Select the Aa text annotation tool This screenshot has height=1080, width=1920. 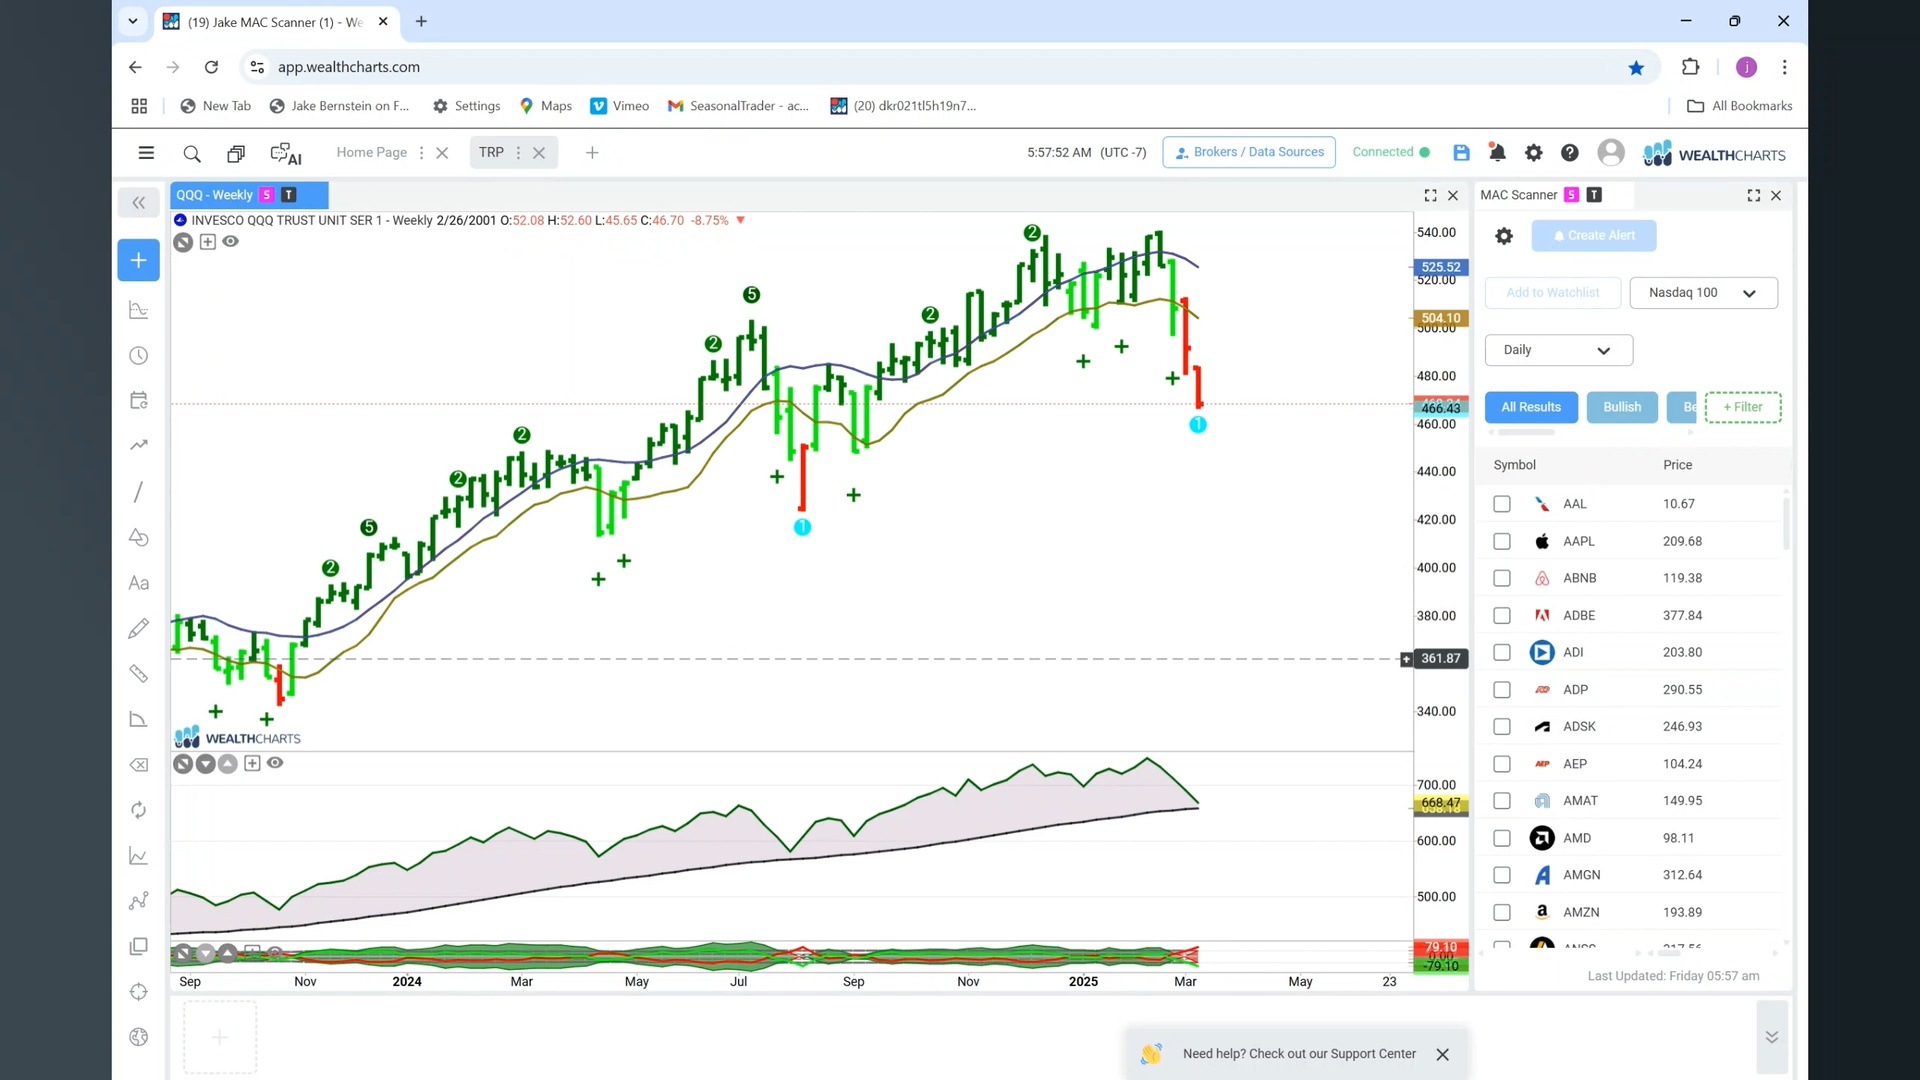point(139,583)
